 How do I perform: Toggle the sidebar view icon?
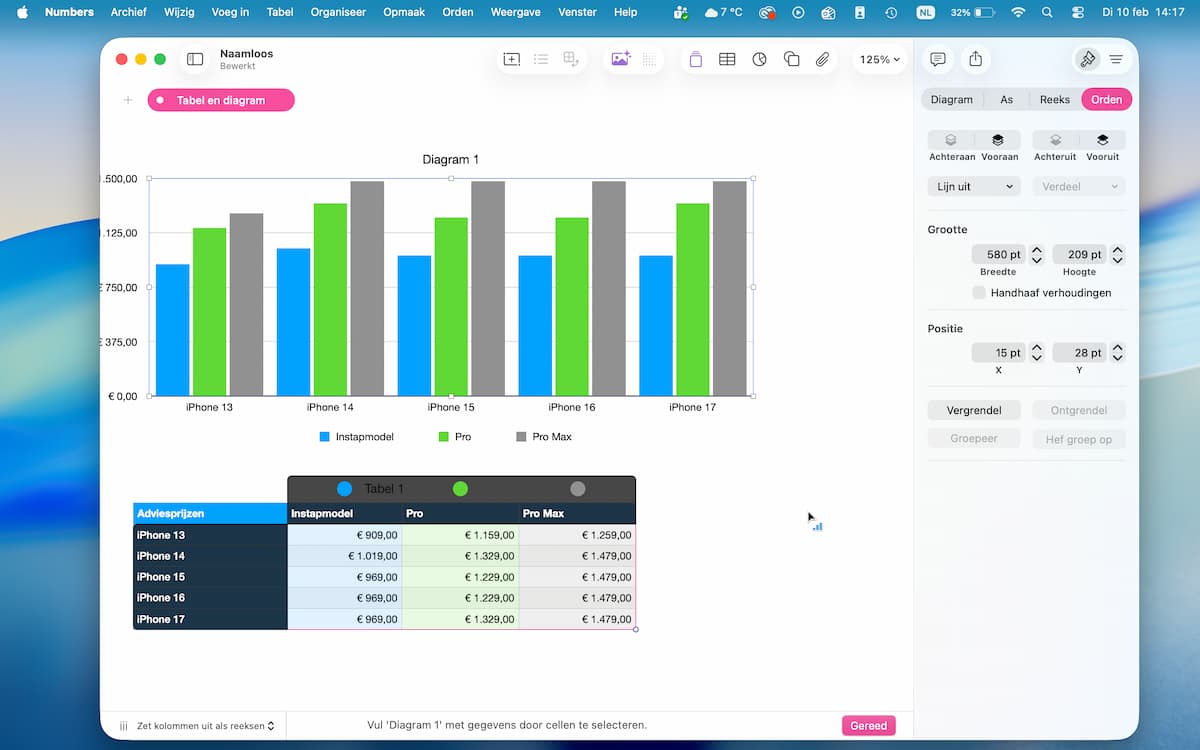point(195,60)
